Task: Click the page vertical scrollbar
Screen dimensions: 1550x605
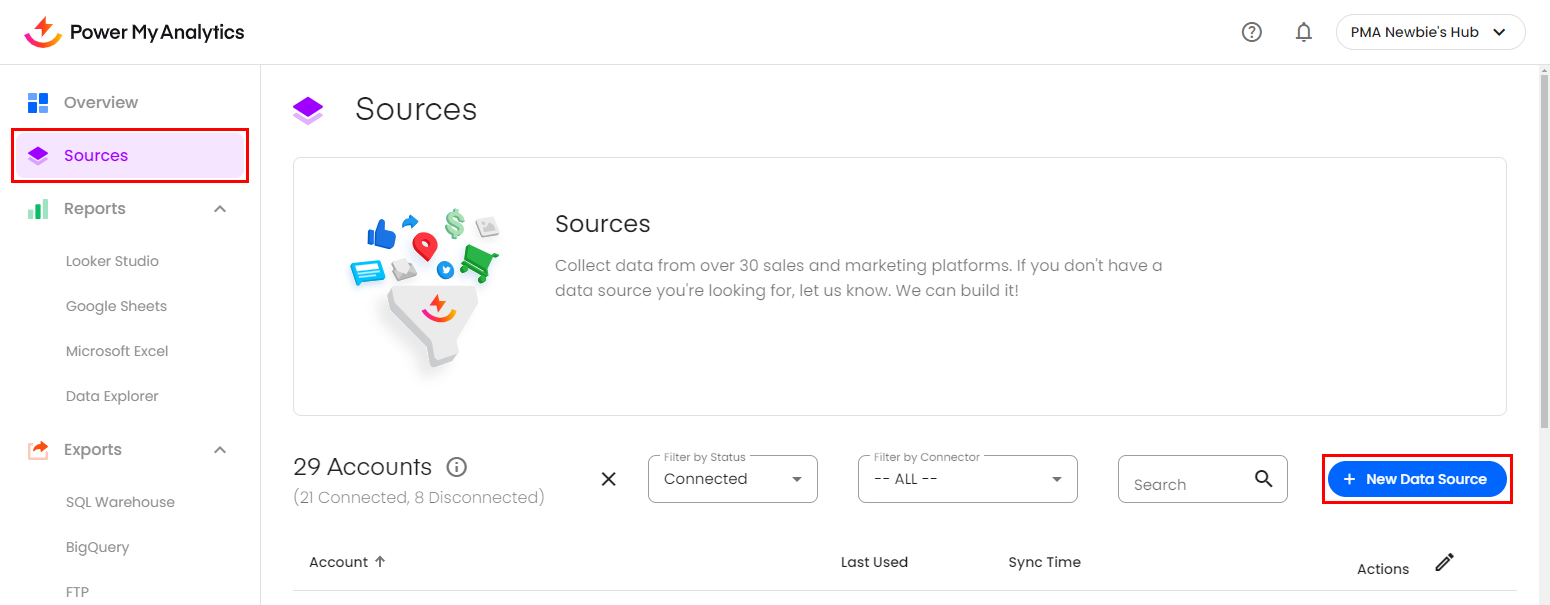Action: pyautogui.click(x=1543, y=250)
